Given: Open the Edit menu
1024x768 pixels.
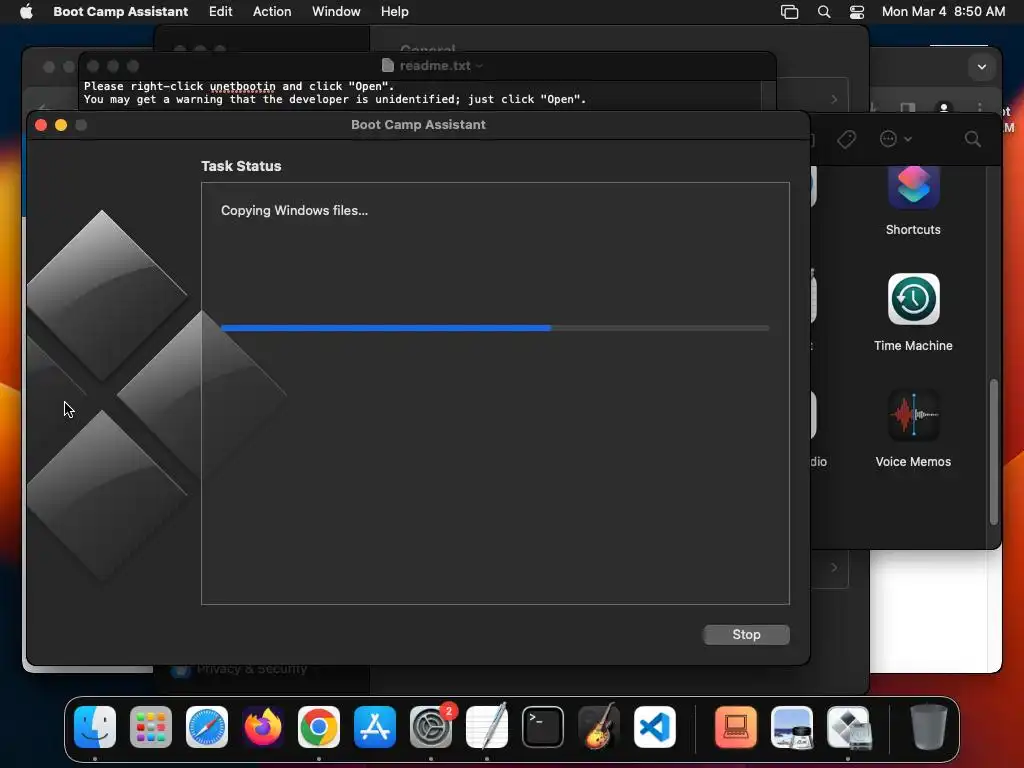Looking at the screenshot, I should (x=220, y=11).
